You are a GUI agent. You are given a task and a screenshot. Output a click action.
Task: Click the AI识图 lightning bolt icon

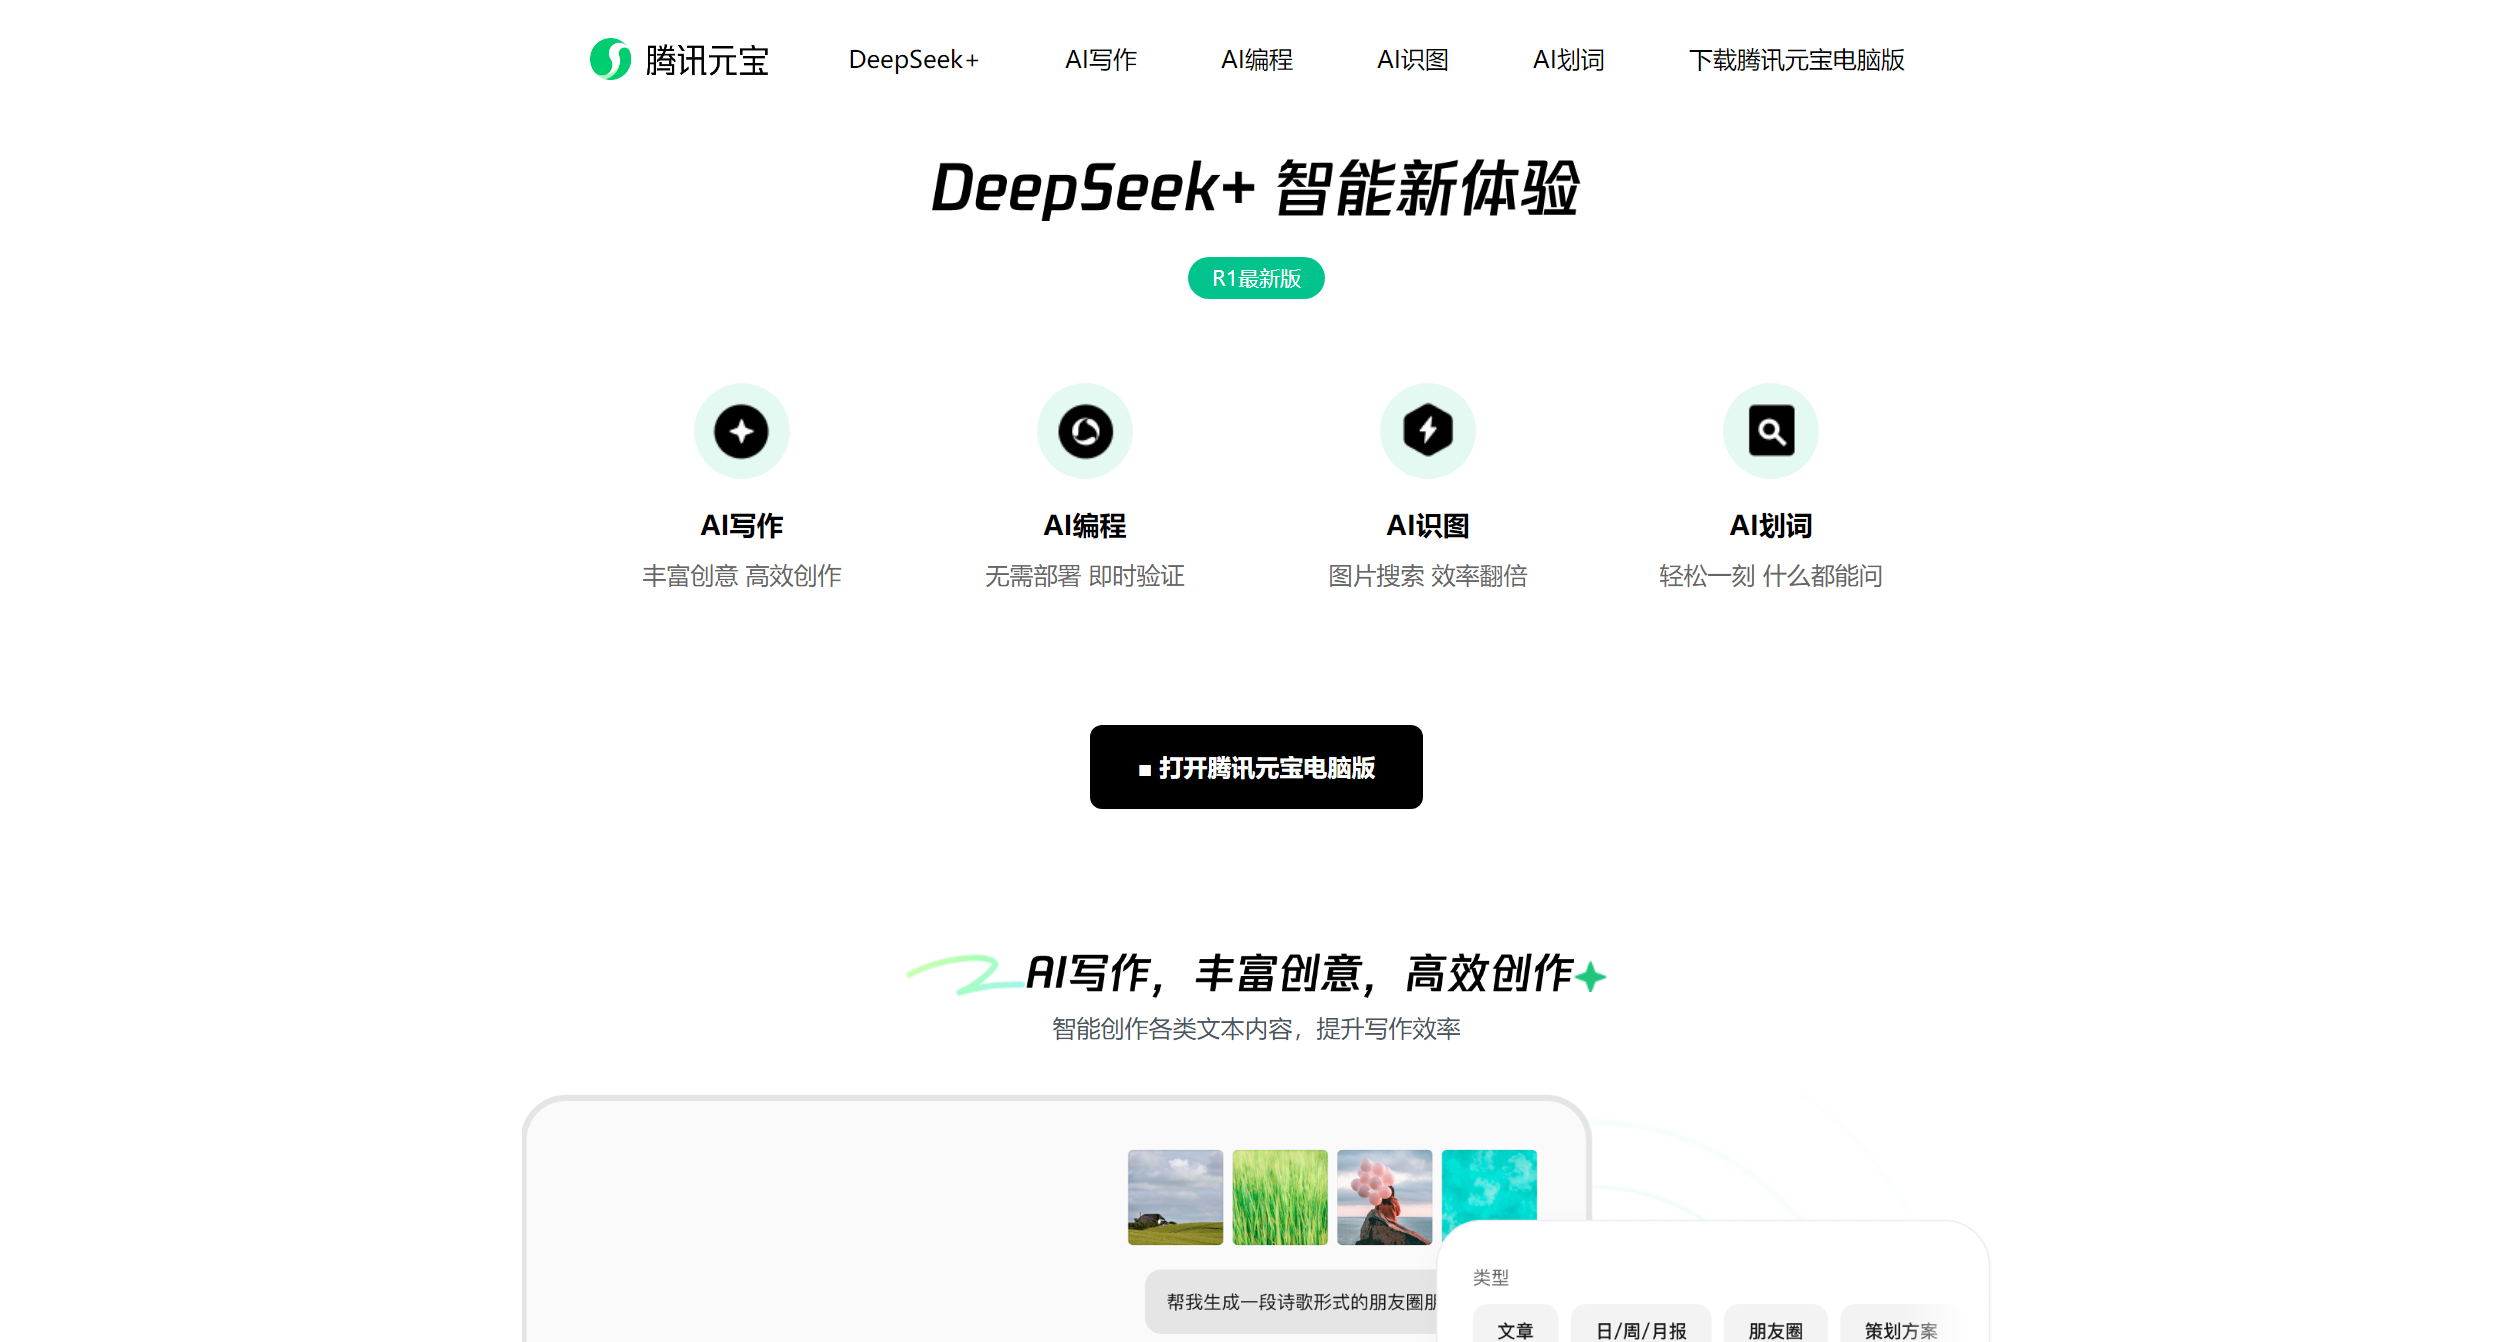click(x=1427, y=431)
